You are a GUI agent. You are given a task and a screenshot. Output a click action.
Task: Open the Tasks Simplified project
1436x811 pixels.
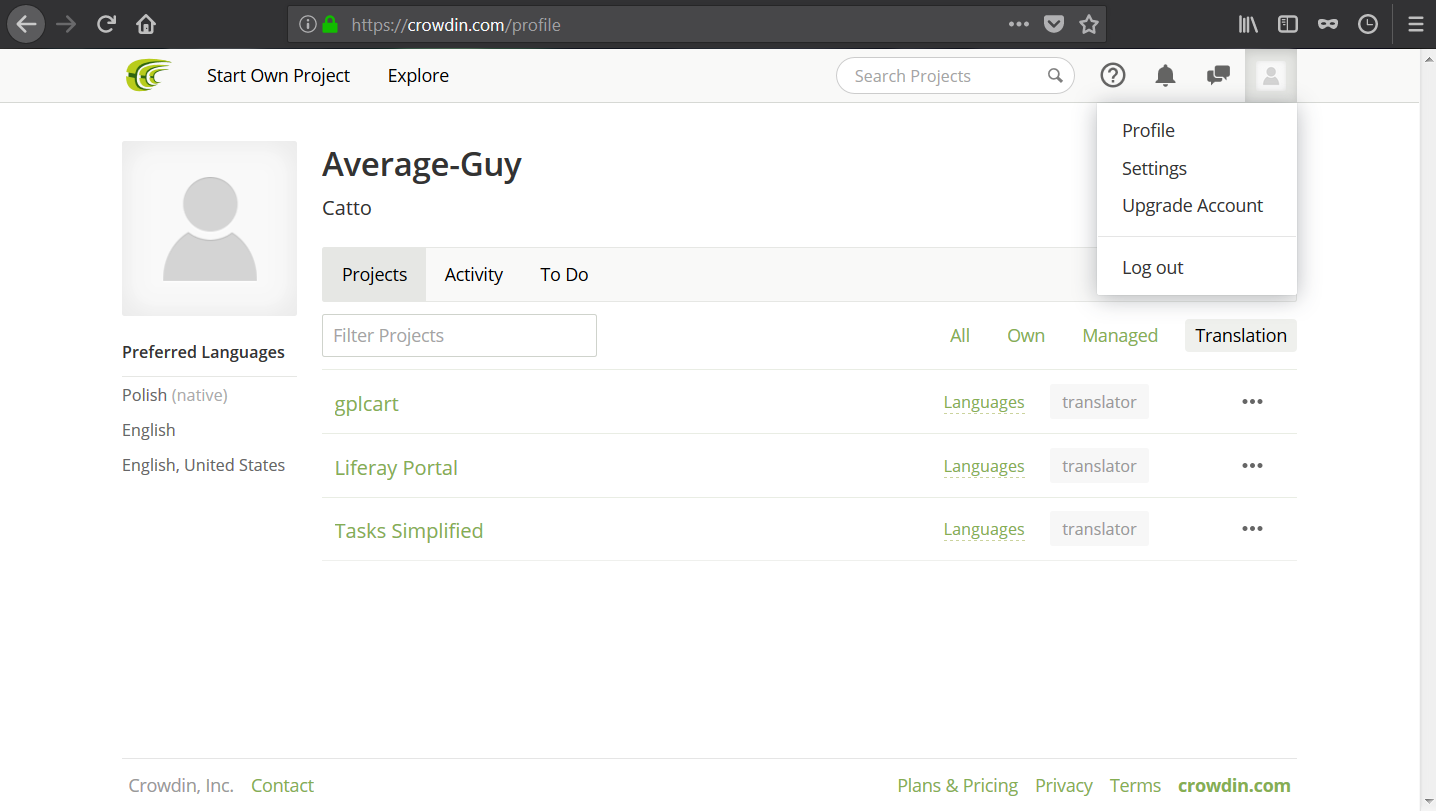pos(408,531)
